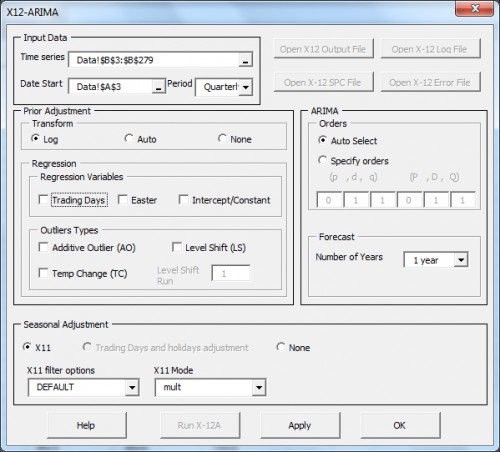Screen dimensions: 500x452
Task: Click the Level Shift Run input field
Action: (231, 273)
